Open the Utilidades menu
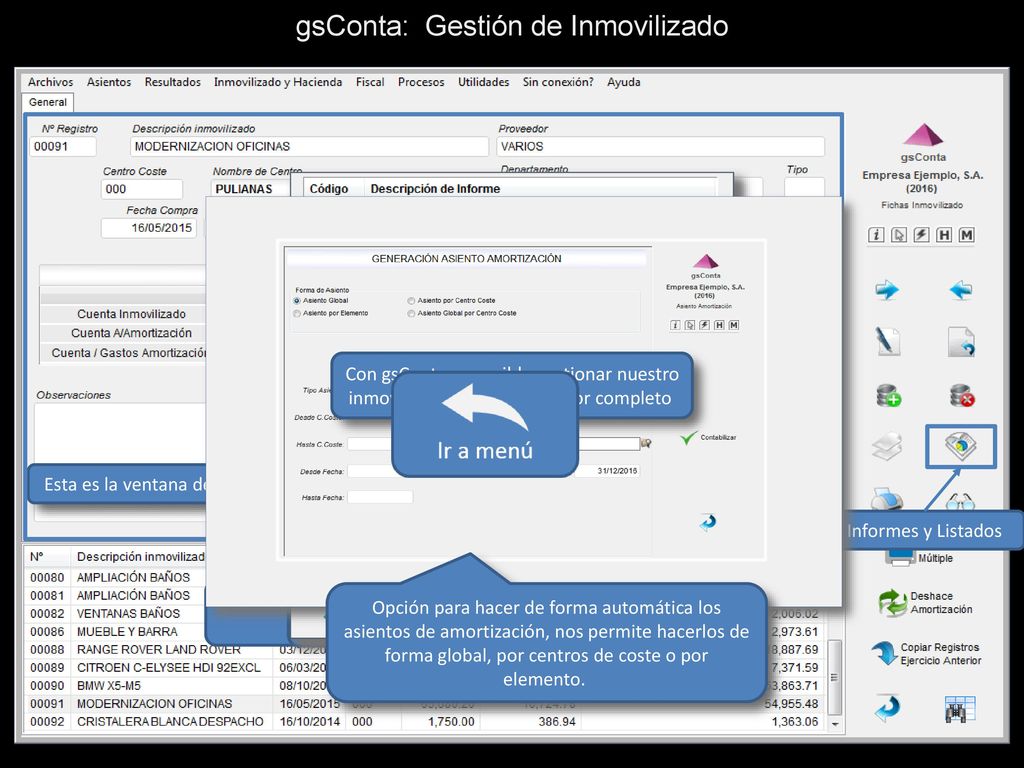The width and height of the screenshot is (1024, 768). [x=483, y=82]
